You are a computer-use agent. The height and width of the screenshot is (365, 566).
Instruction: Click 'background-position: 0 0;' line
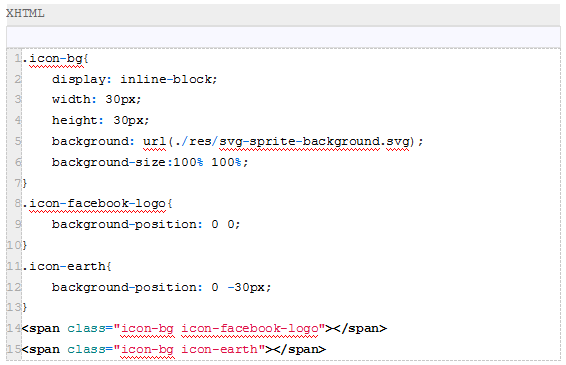coord(146,224)
